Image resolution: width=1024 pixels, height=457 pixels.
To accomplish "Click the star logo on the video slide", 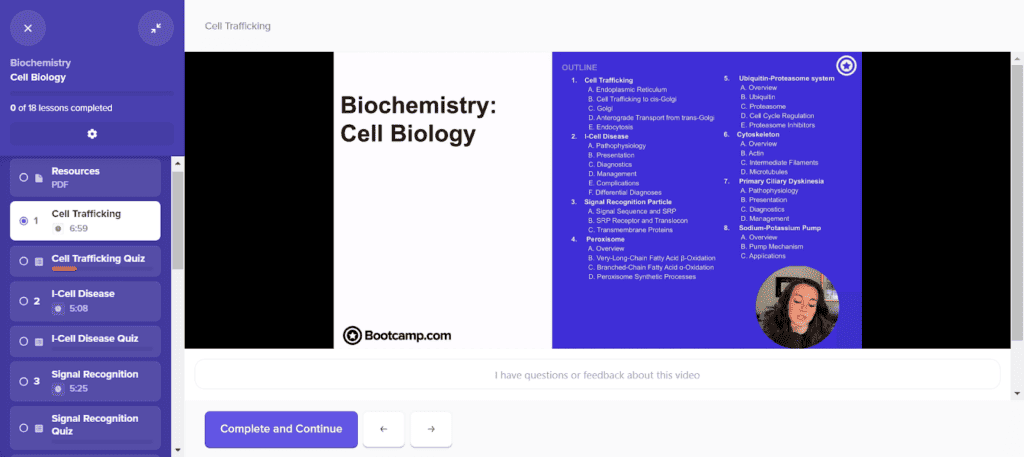I will (846, 65).
